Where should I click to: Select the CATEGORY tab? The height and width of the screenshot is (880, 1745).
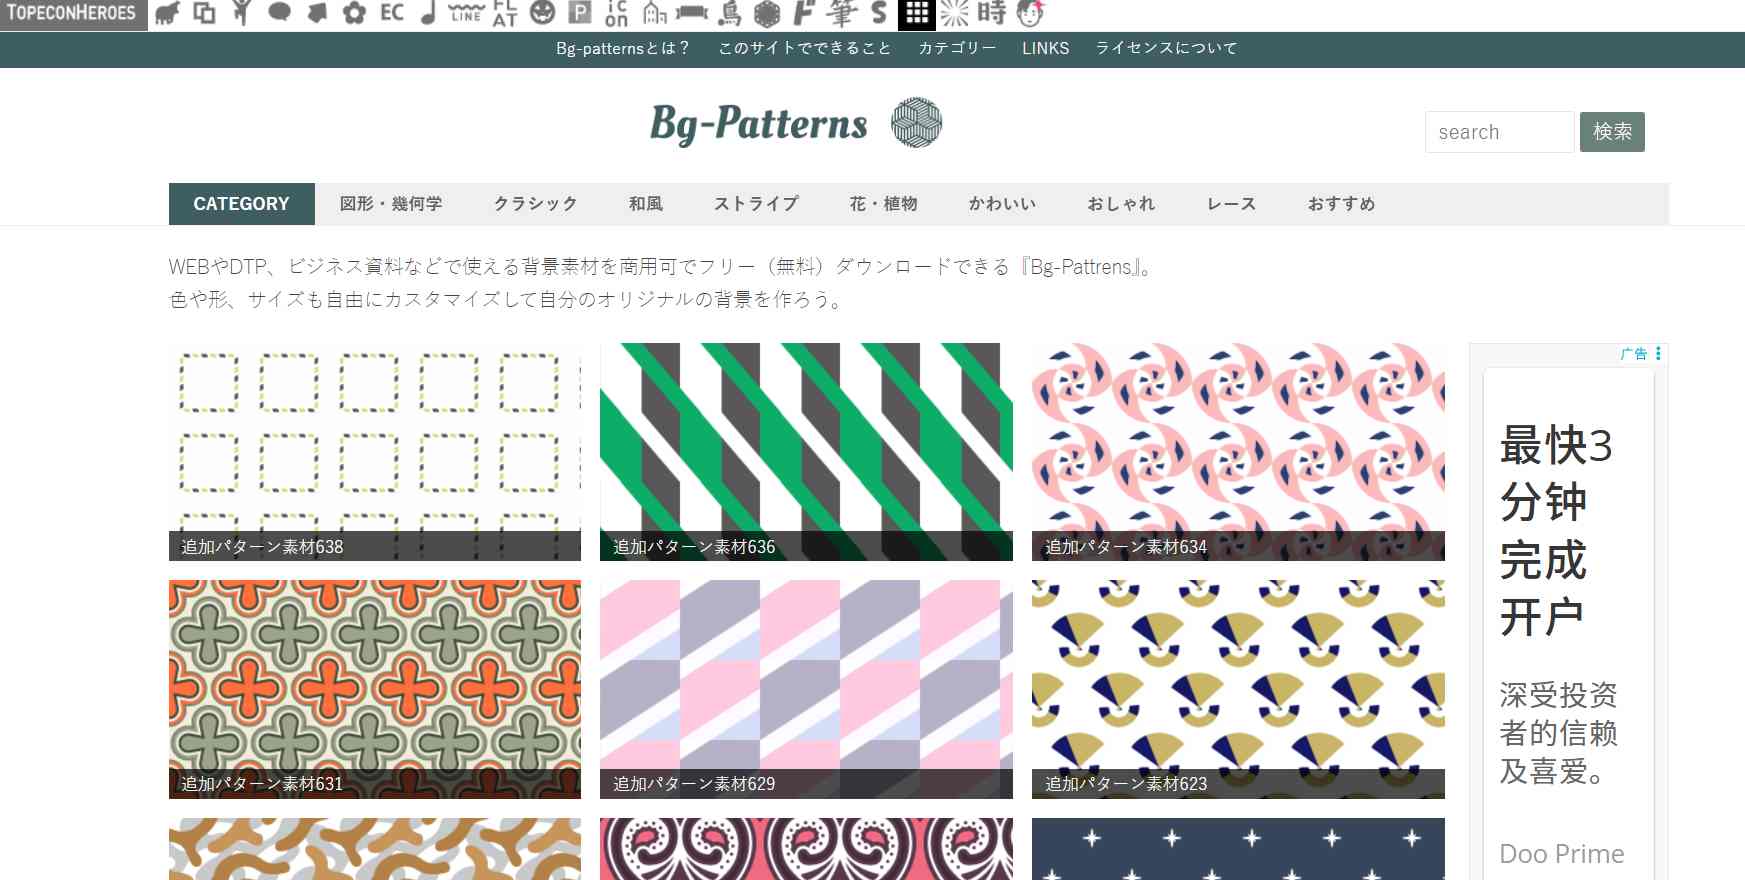tap(241, 204)
